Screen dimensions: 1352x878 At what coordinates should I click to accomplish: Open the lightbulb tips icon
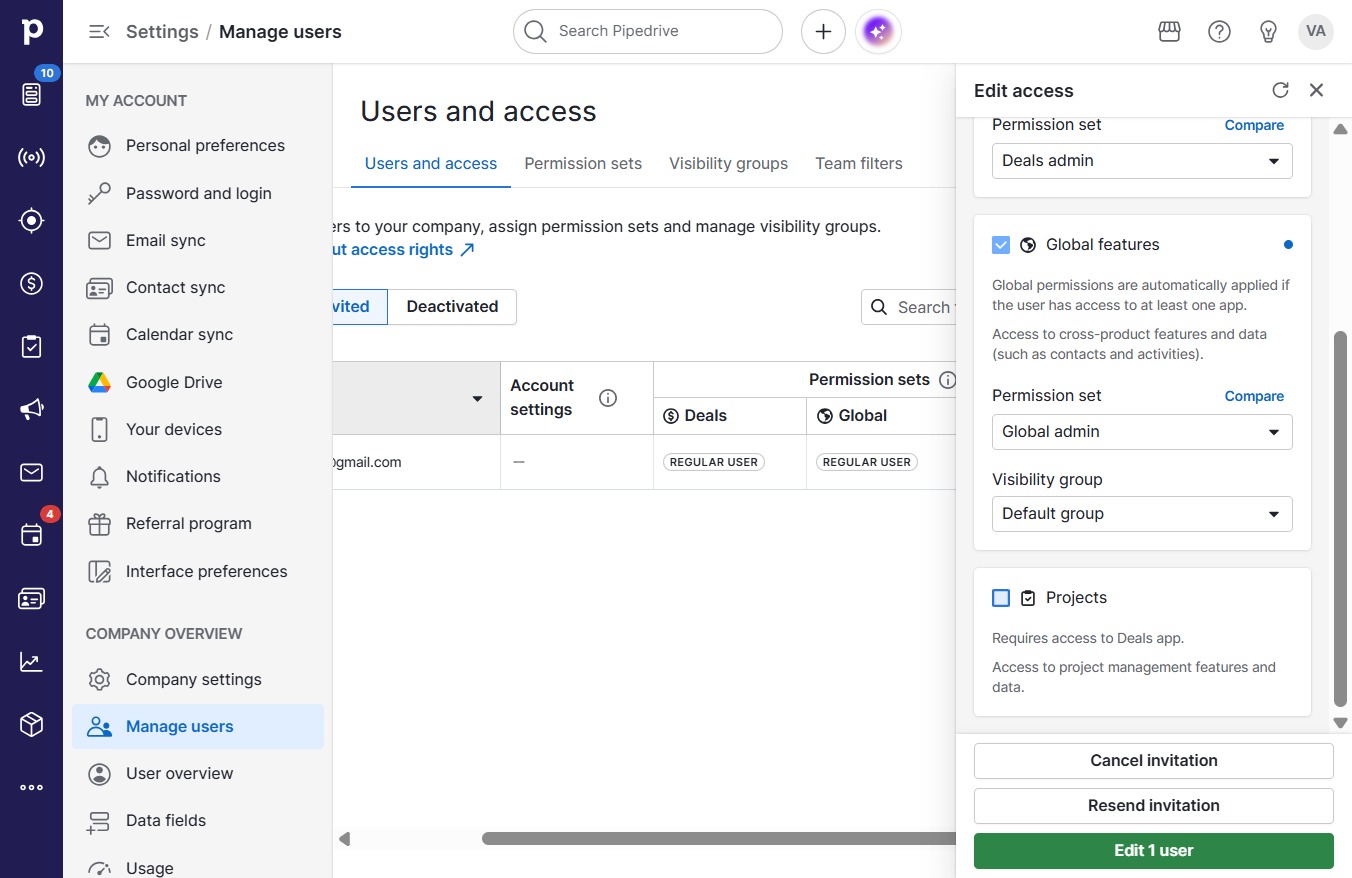[x=1268, y=32]
